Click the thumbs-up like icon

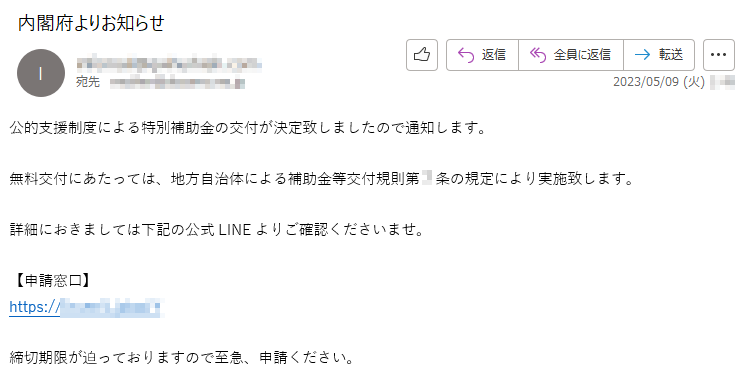[x=422, y=55]
